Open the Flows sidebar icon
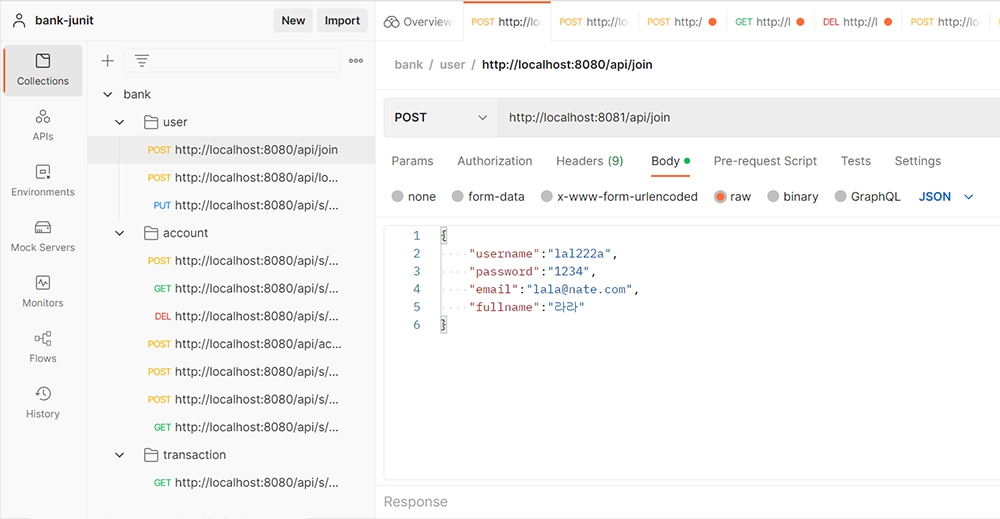1000x519 pixels. (x=43, y=347)
